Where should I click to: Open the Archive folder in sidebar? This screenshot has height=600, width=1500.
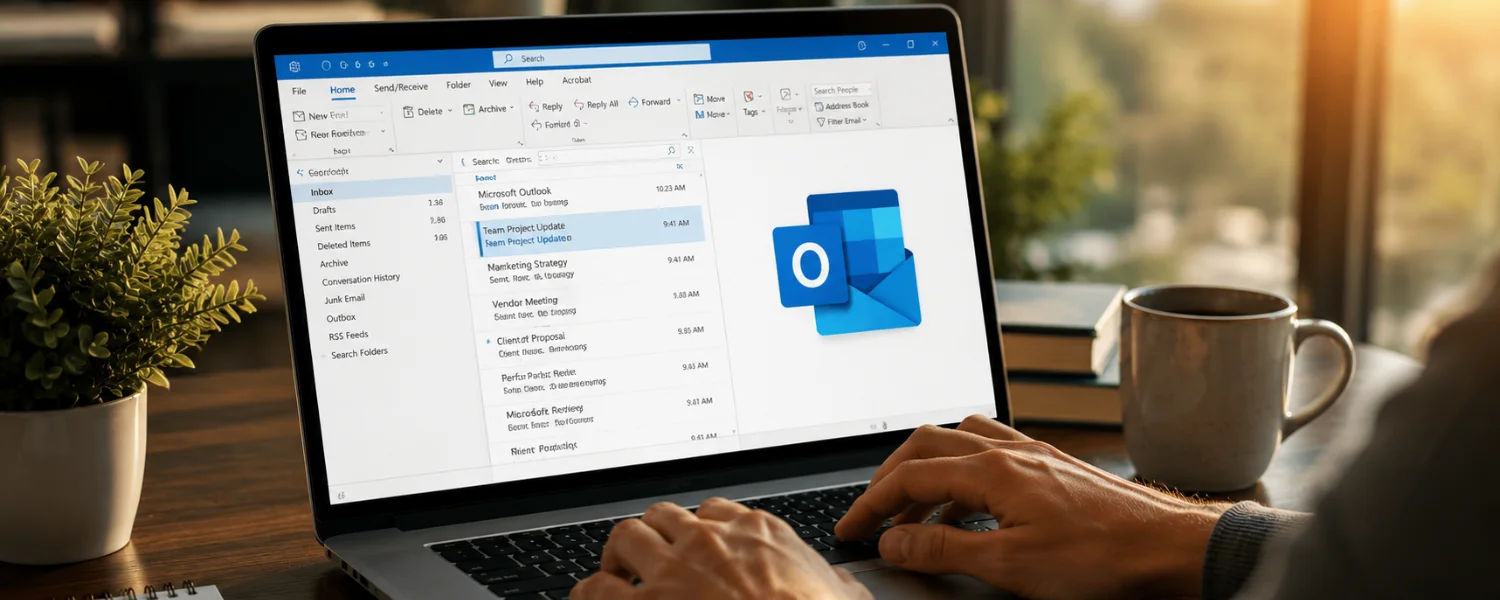(334, 264)
